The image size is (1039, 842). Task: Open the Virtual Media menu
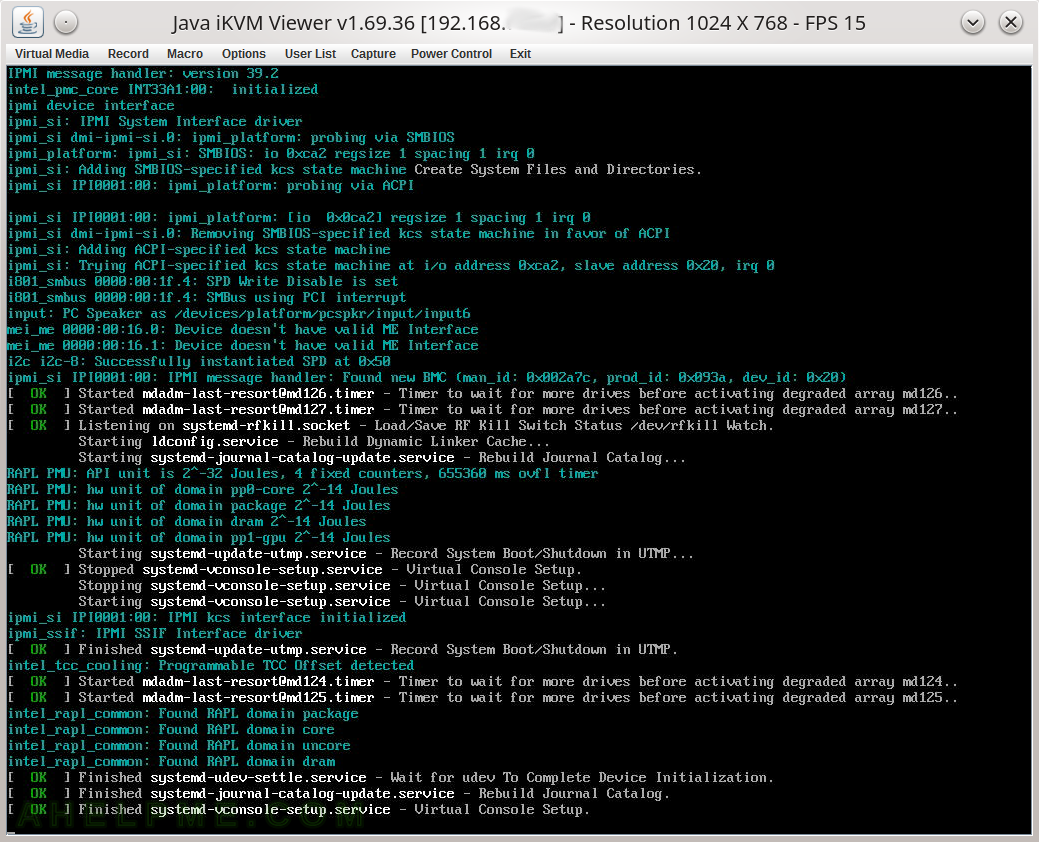[x=52, y=54]
